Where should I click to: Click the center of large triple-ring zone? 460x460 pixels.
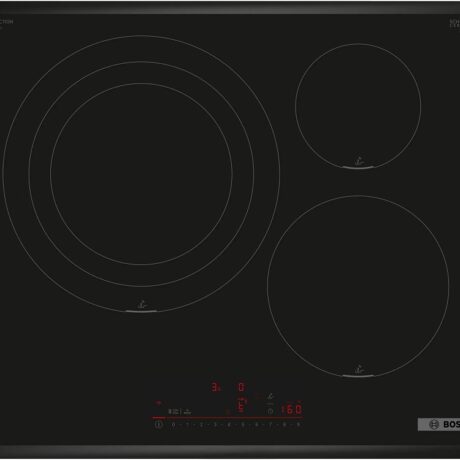pyautogui.click(x=141, y=174)
